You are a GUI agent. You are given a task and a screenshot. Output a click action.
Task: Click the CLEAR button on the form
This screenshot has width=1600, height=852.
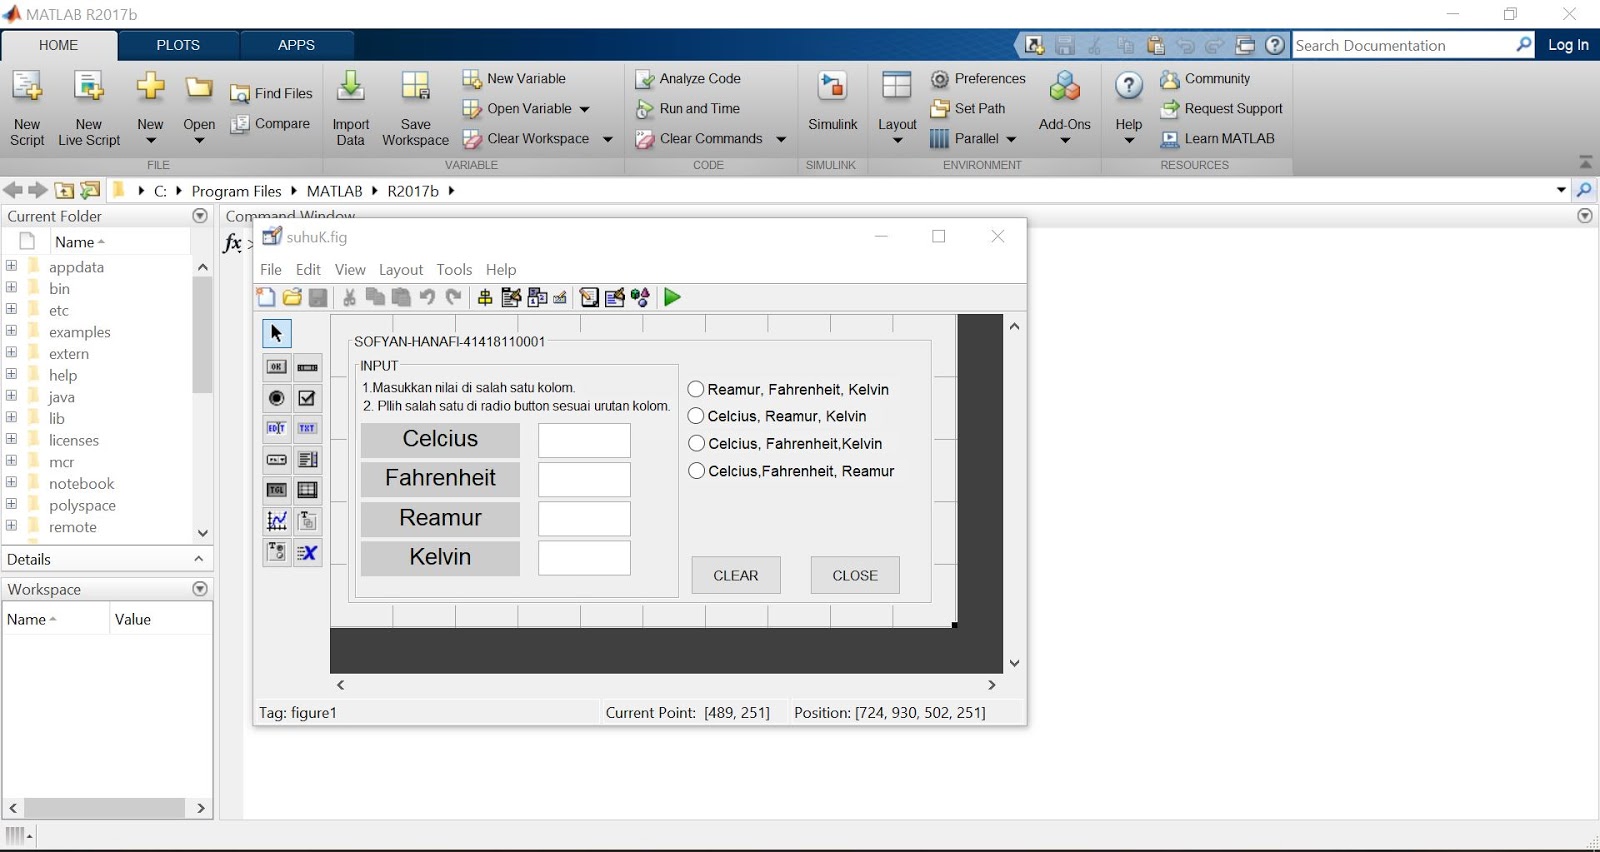pyautogui.click(x=736, y=575)
